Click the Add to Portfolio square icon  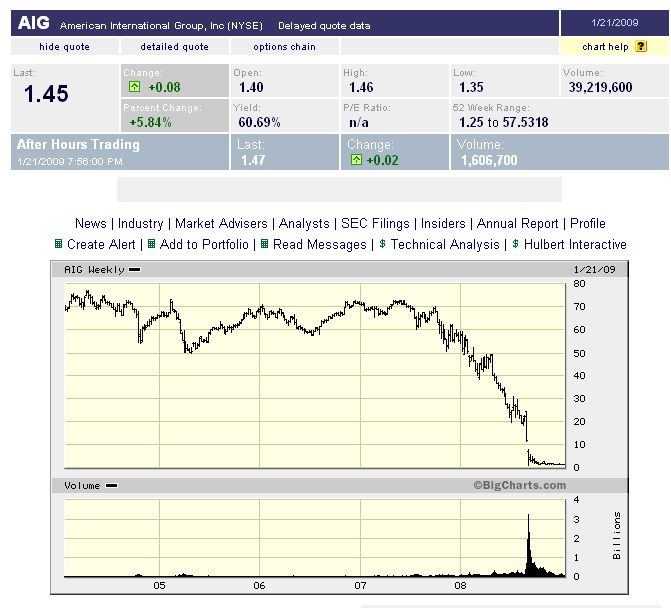(151, 244)
